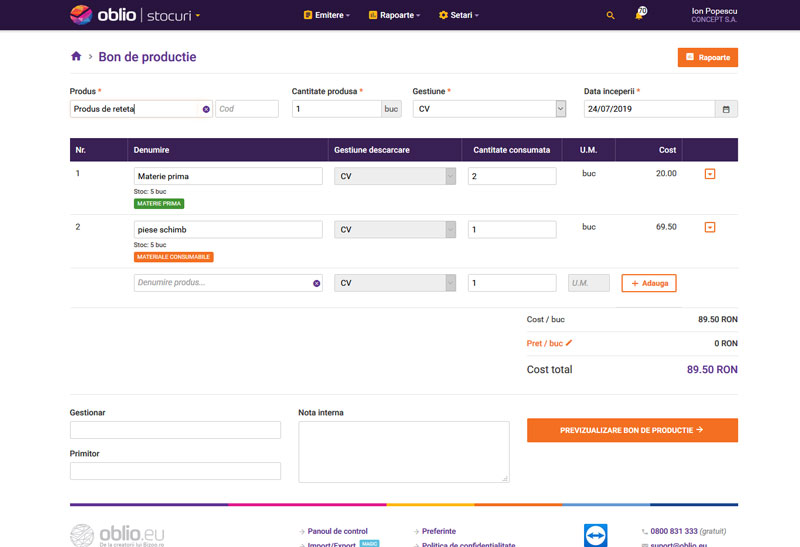
Task: Open the Setari menu
Action: pos(459,15)
